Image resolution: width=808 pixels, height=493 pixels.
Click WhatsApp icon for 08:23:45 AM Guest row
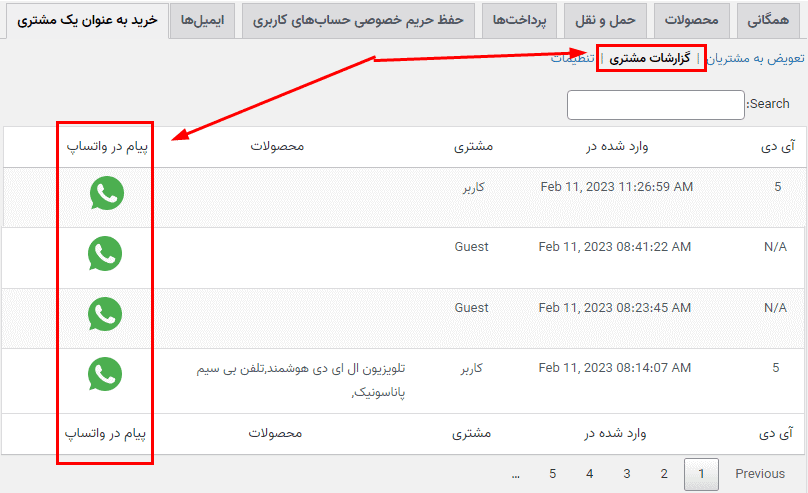[105, 314]
